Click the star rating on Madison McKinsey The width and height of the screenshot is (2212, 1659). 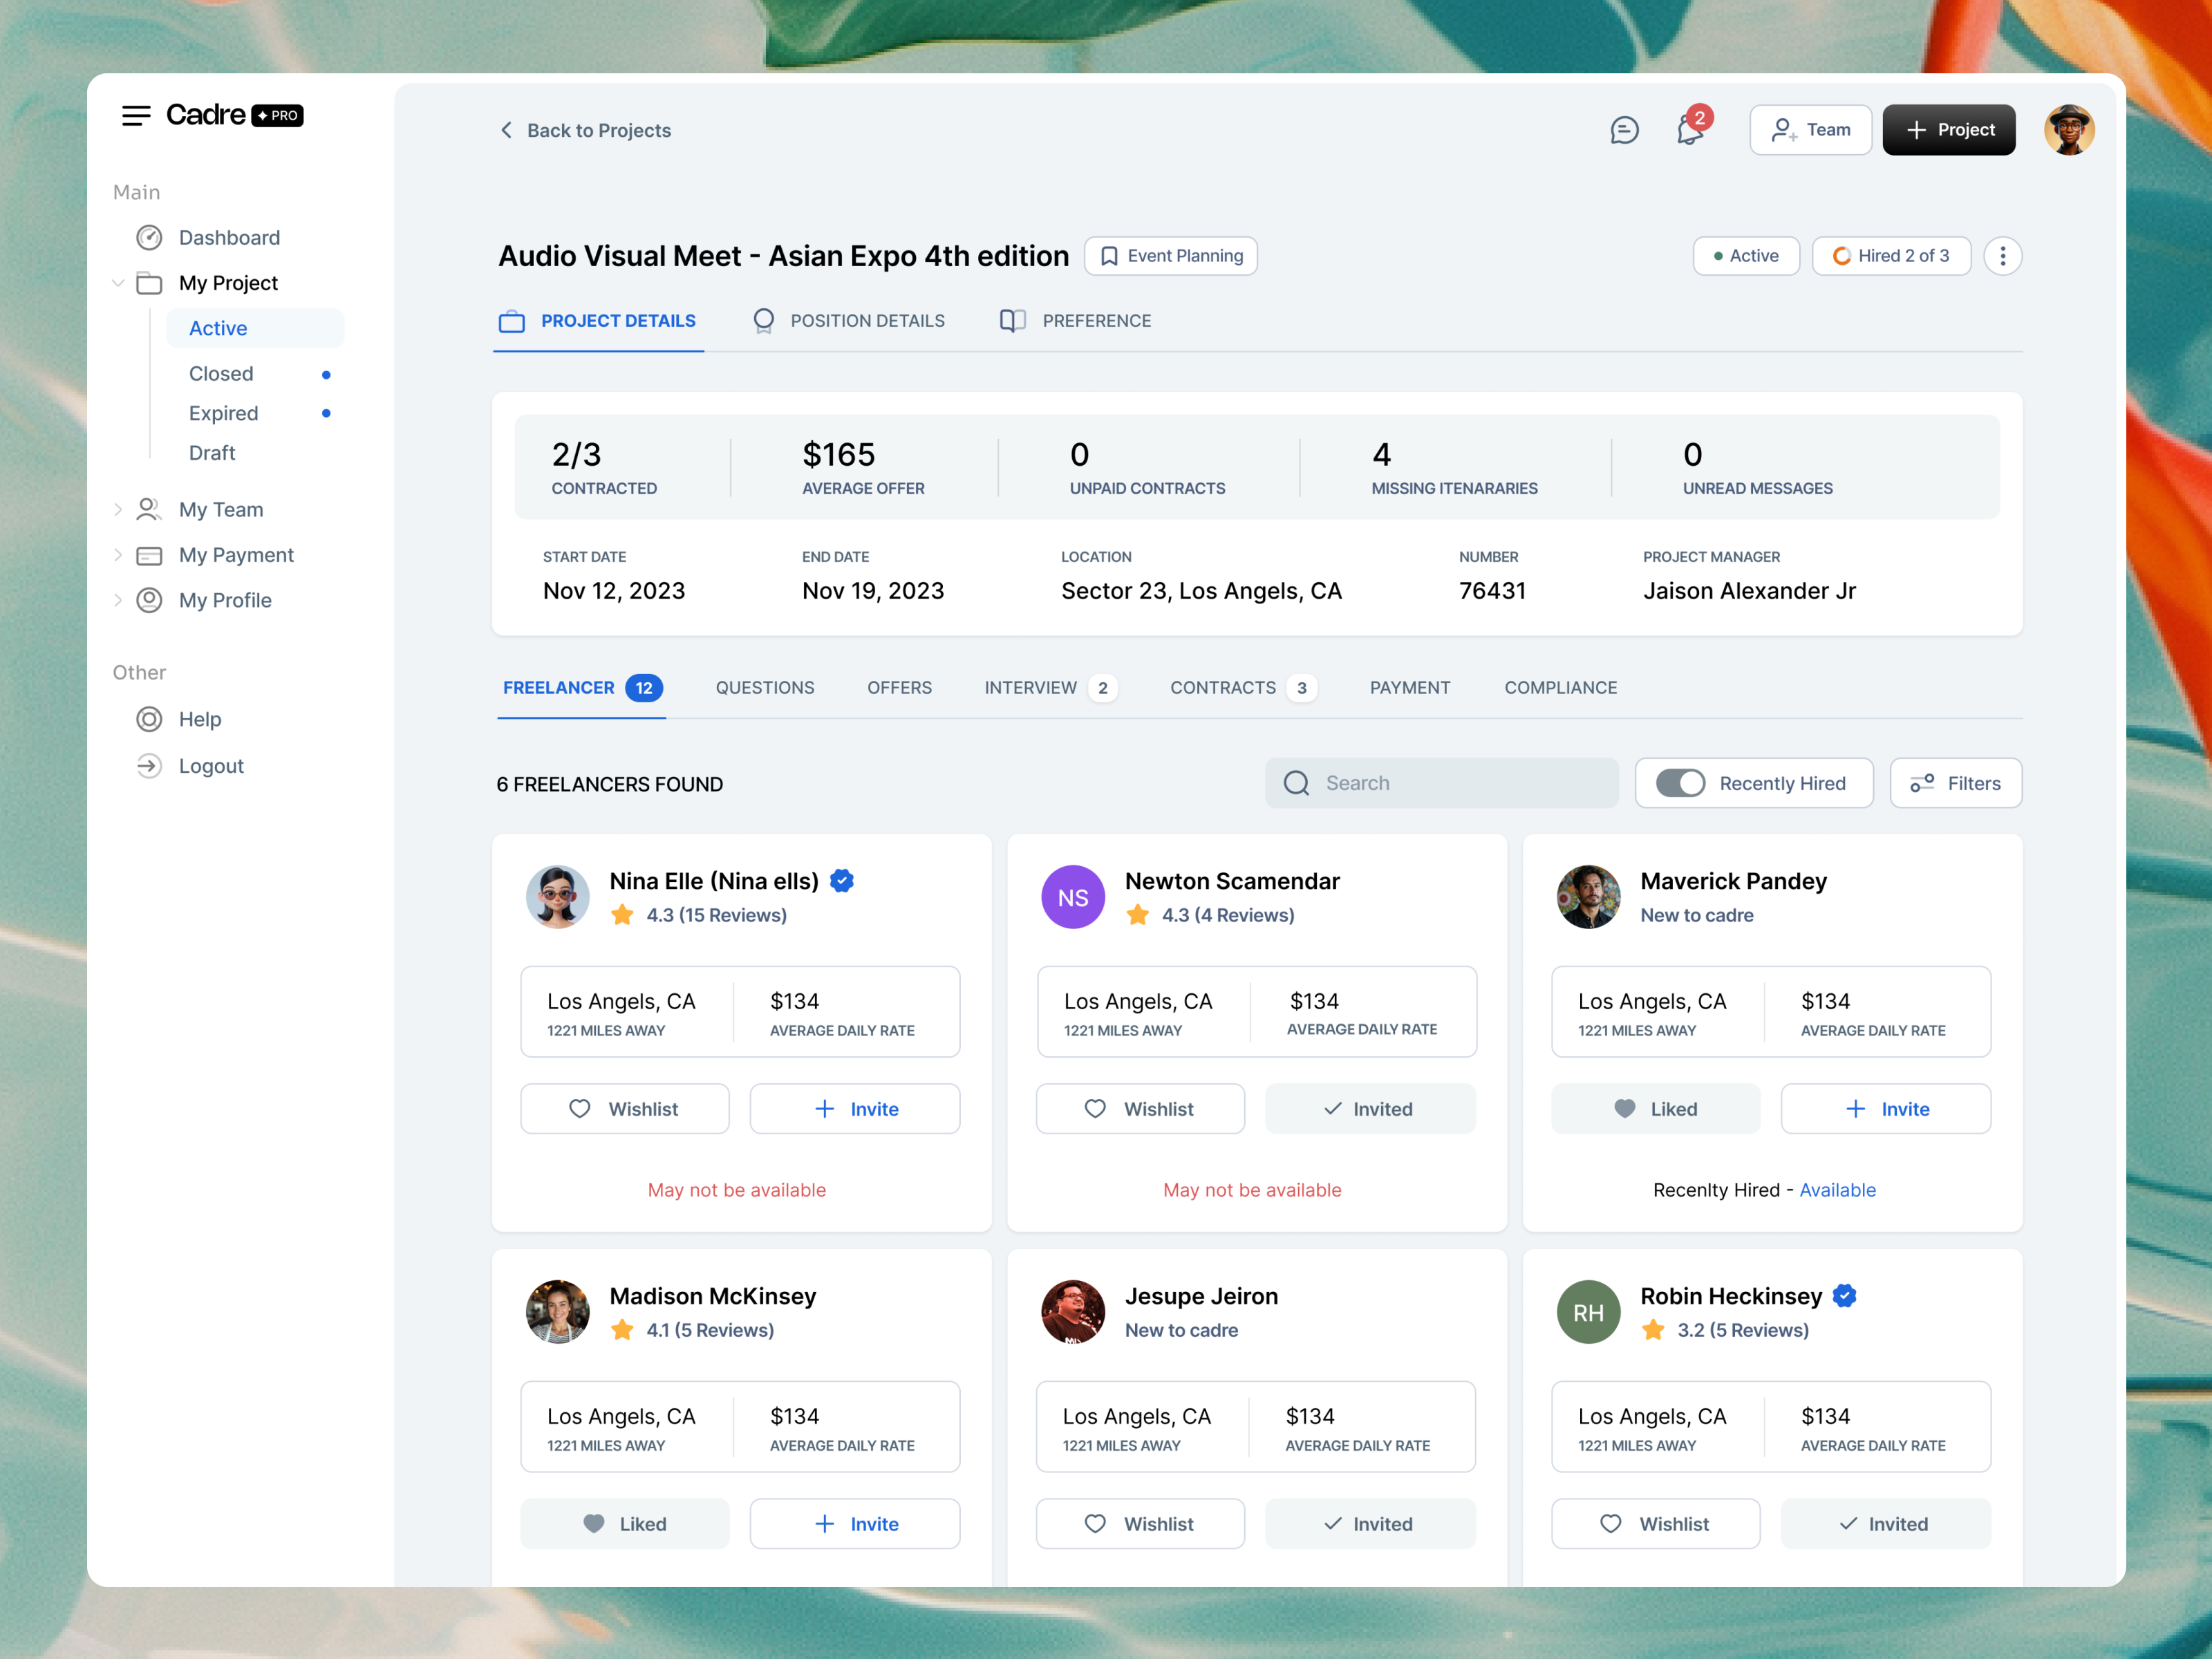tap(622, 1330)
